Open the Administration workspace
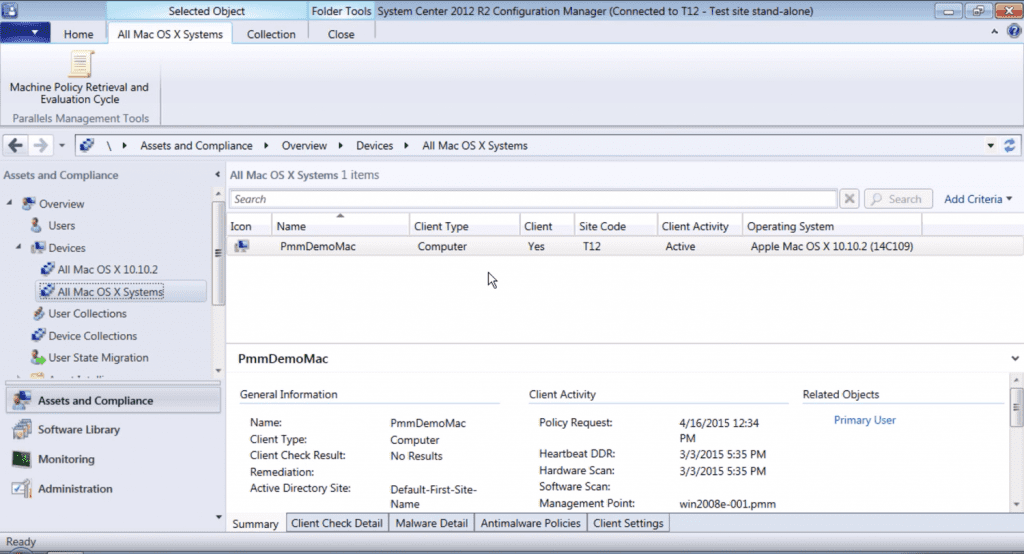The width and height of the screenshot is (1024, 554). 114,488
